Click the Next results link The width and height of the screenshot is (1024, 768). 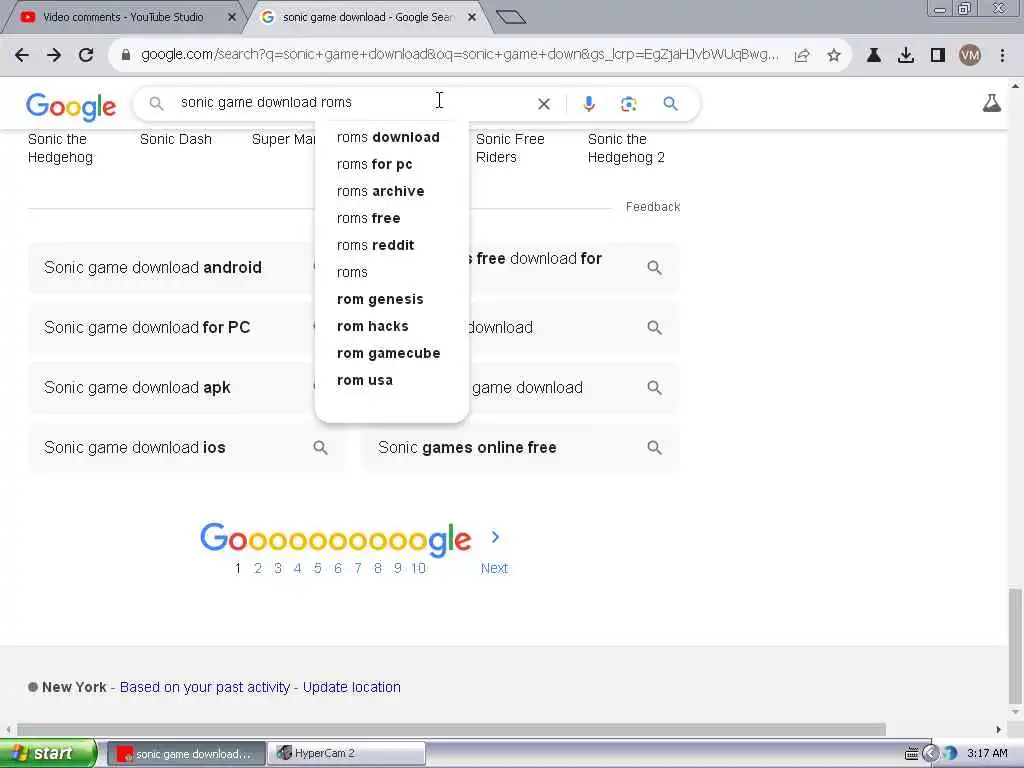(x=494, y=568)
